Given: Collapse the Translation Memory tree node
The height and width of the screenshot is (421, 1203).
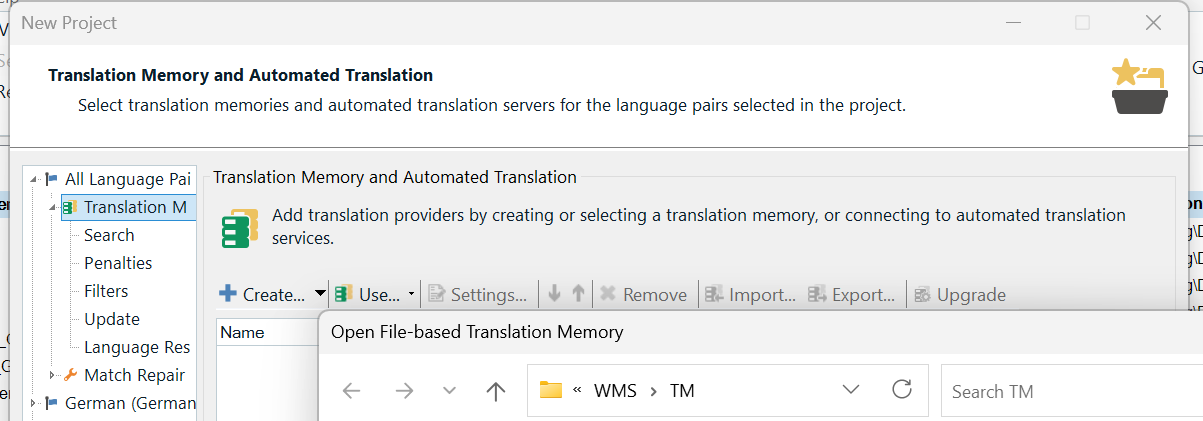Looking at the screenshot, I should click(52, 208).
